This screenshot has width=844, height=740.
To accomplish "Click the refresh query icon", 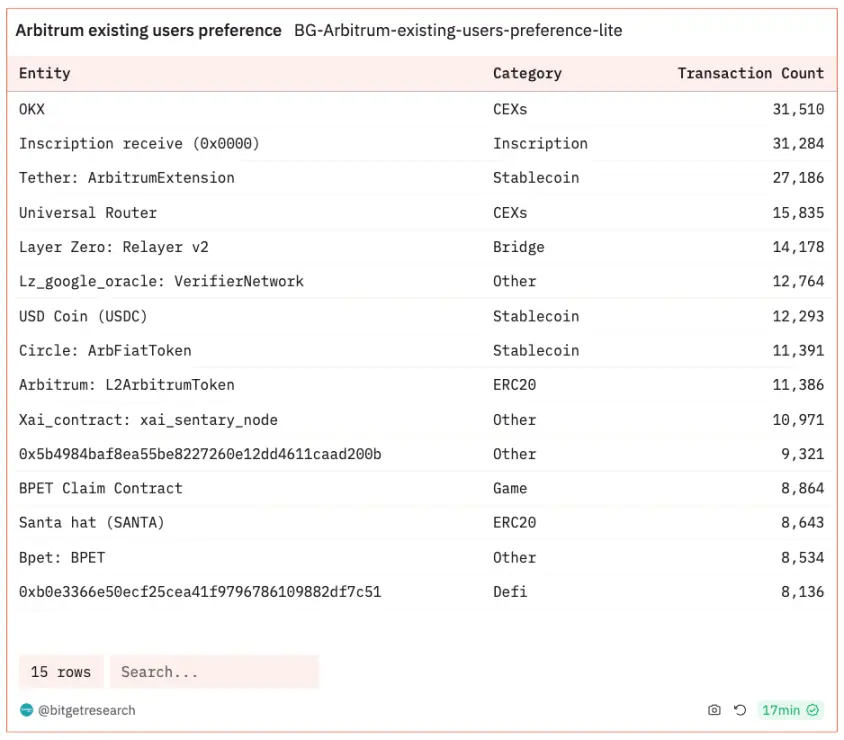I will (740, 710).
